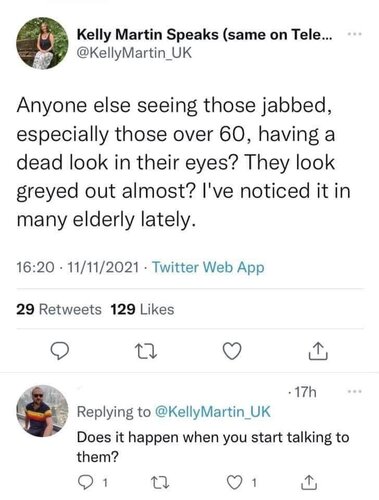Open Kelly Martin's profile picture
The image size is (379, 500).
42,43
